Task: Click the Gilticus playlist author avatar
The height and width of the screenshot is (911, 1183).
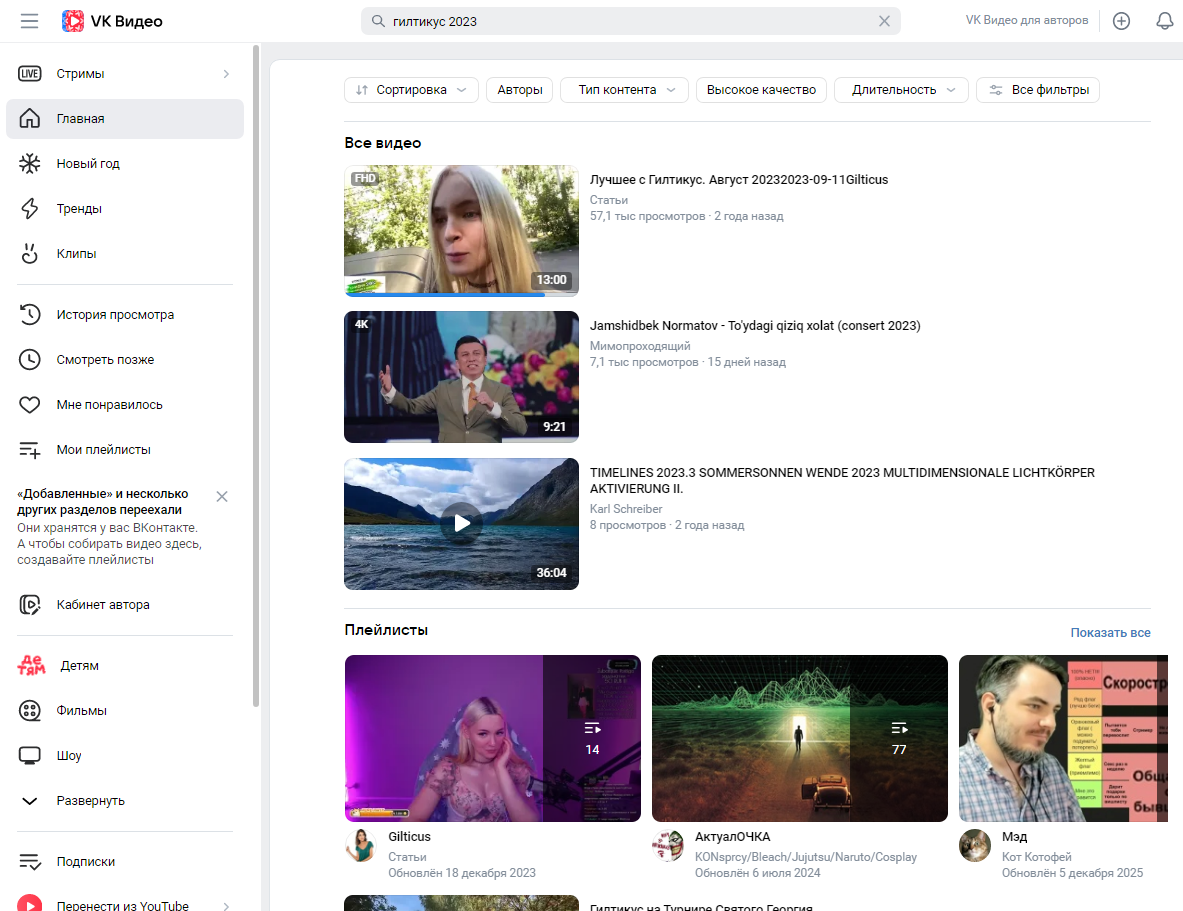Action: pyautogui.click(x=361, y=845)
